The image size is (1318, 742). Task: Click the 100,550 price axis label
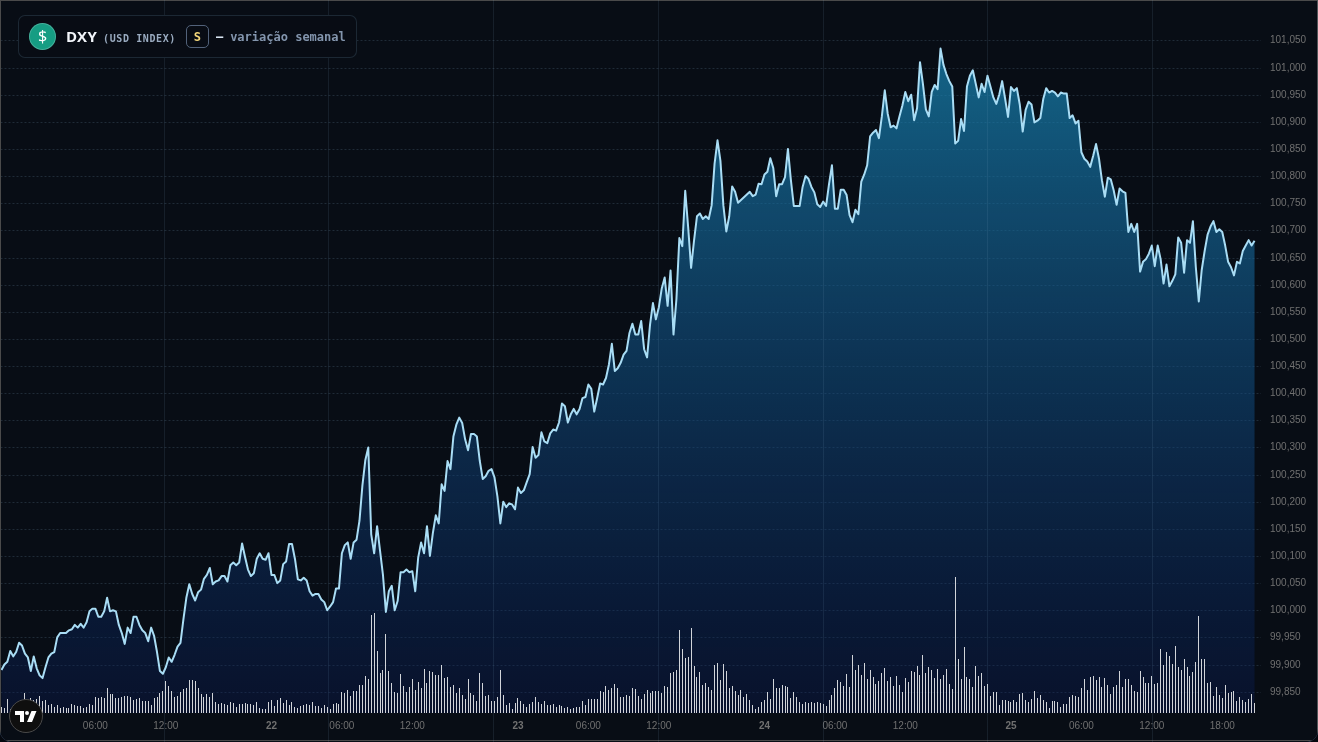click(x=1288, y=311)
